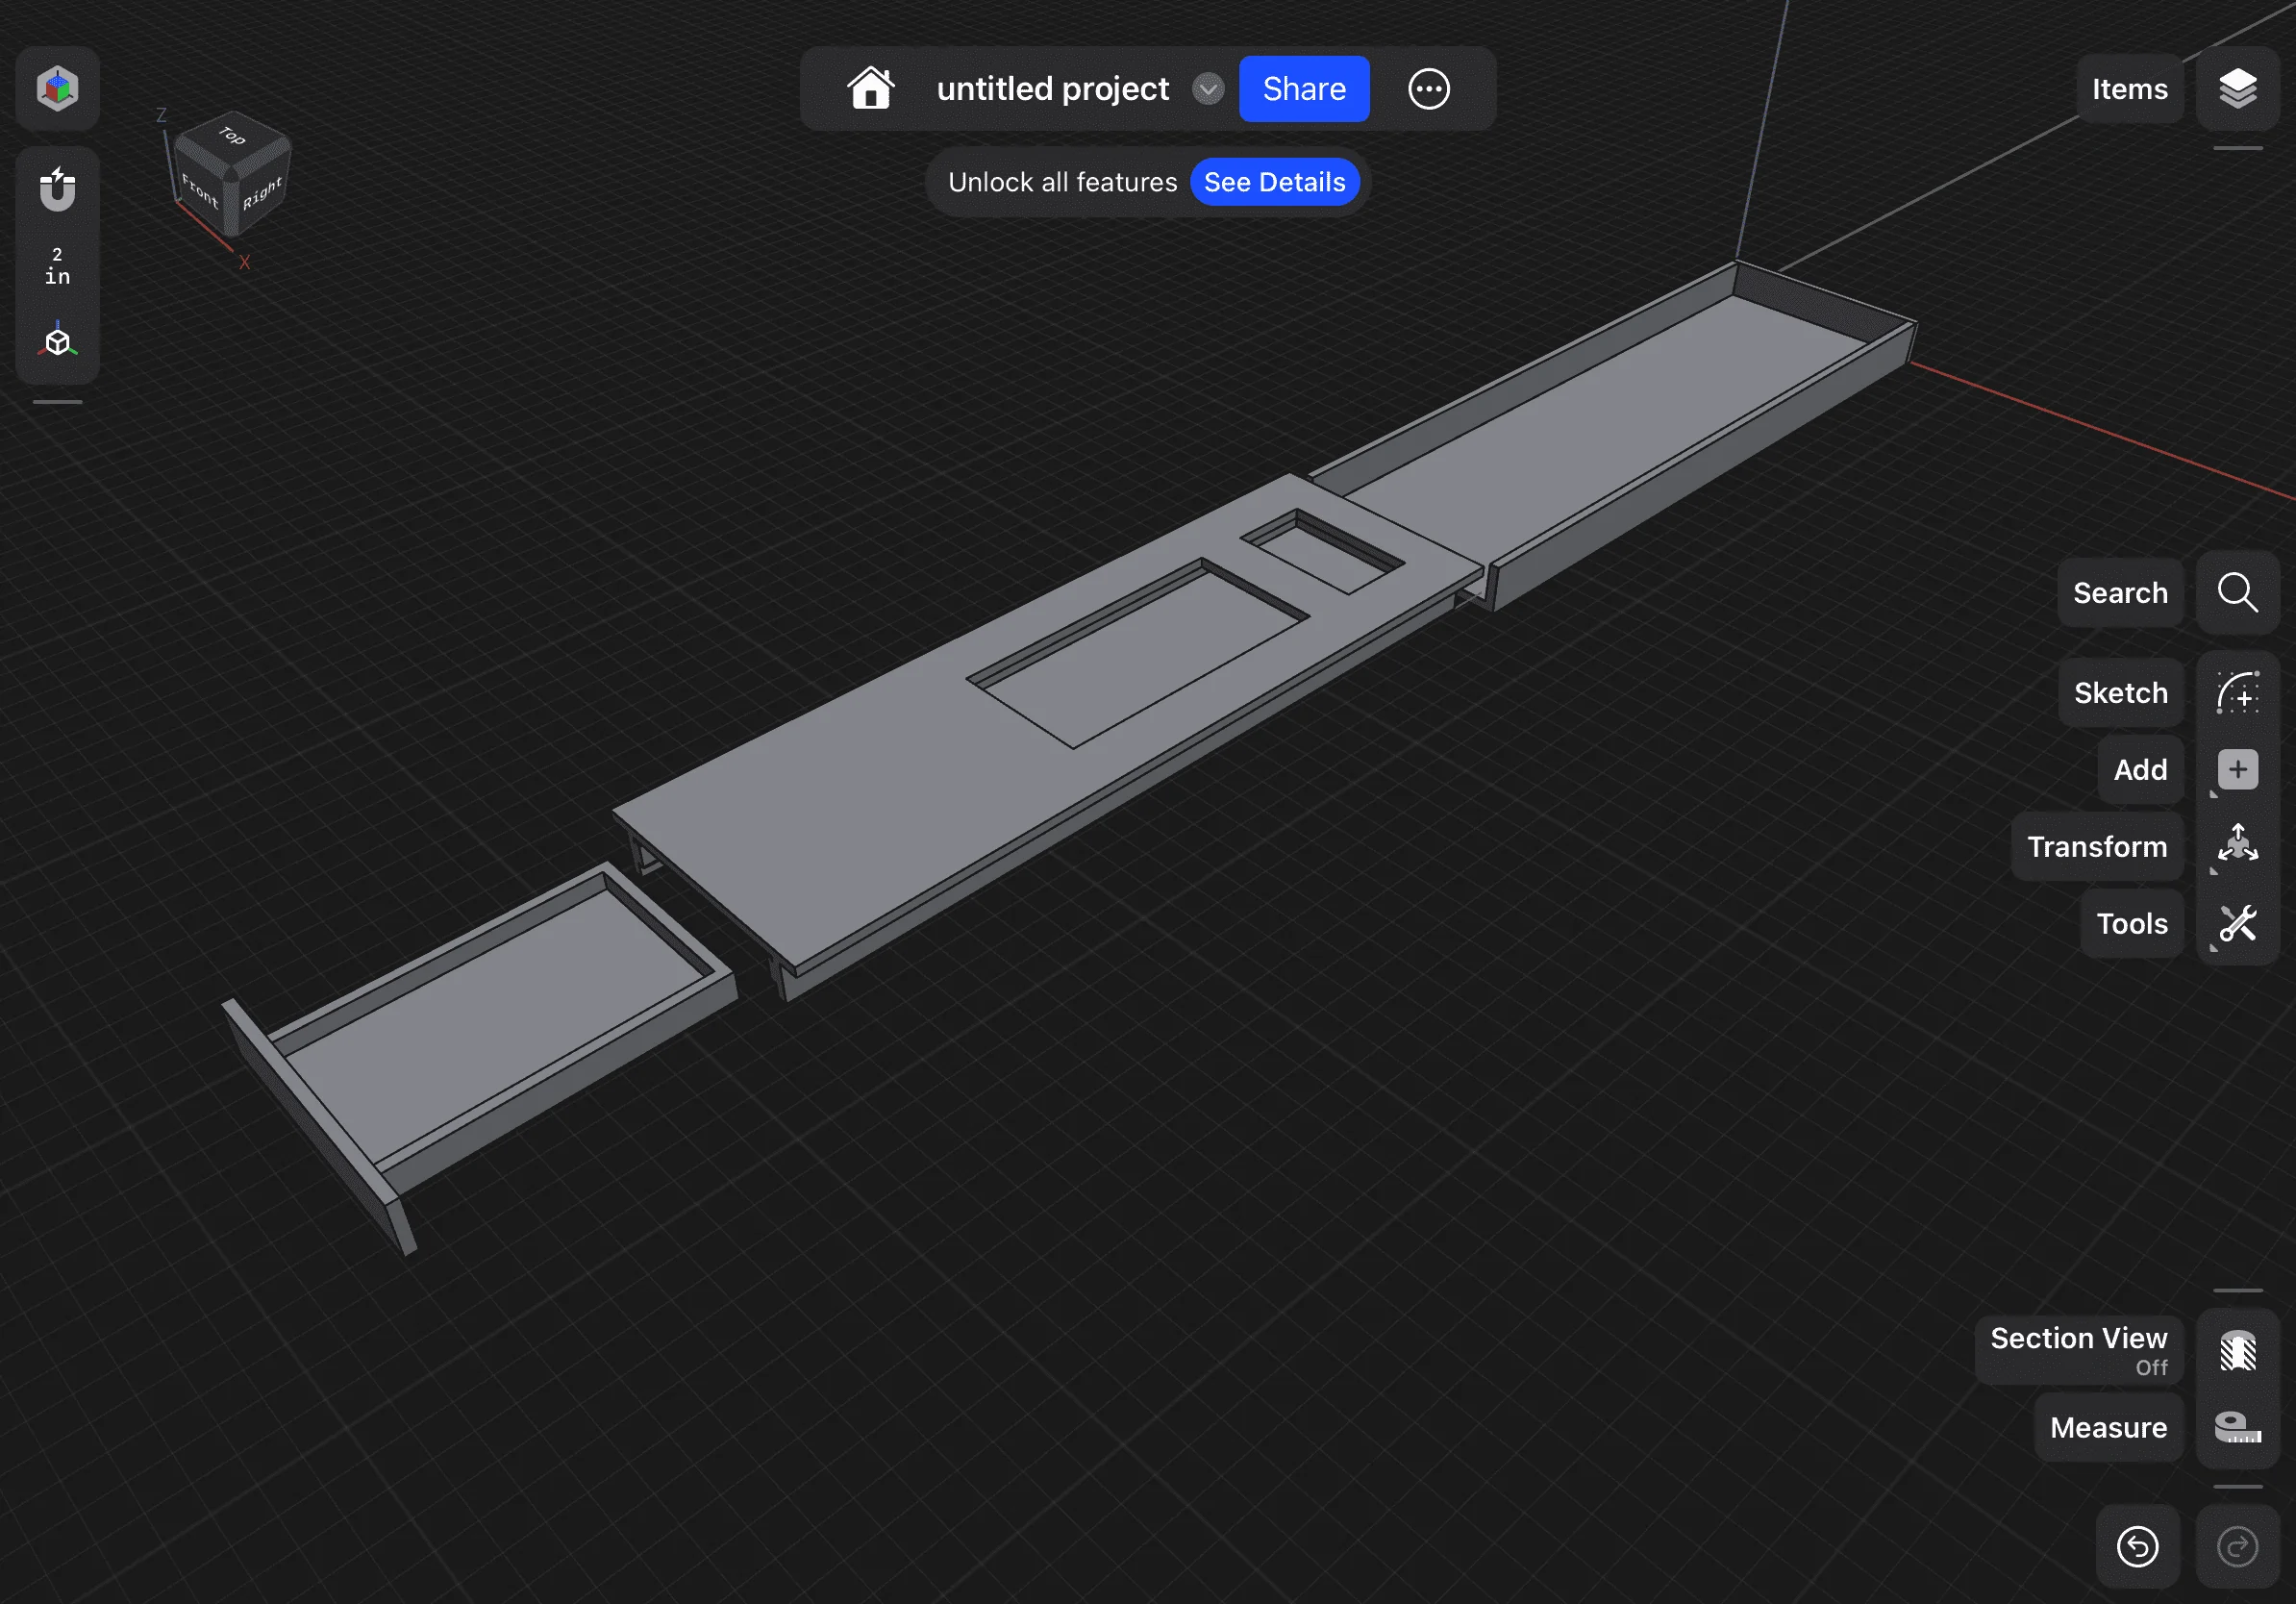This screenshot has height=1604, width=2296.
Task: Open the Shapr3D app logo menu
Action: click(57, 89)
